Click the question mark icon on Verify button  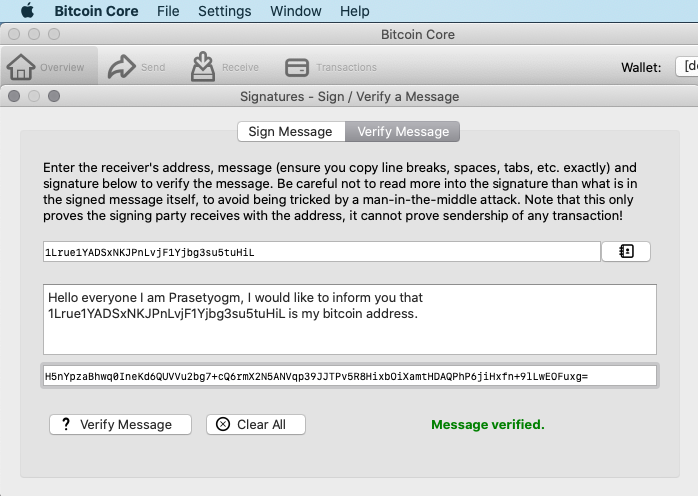pos(66,424)
